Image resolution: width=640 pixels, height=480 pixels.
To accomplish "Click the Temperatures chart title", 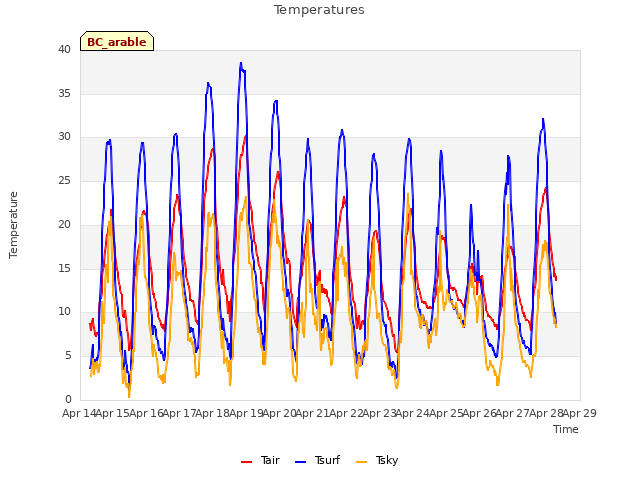I will tap(319, 10).
